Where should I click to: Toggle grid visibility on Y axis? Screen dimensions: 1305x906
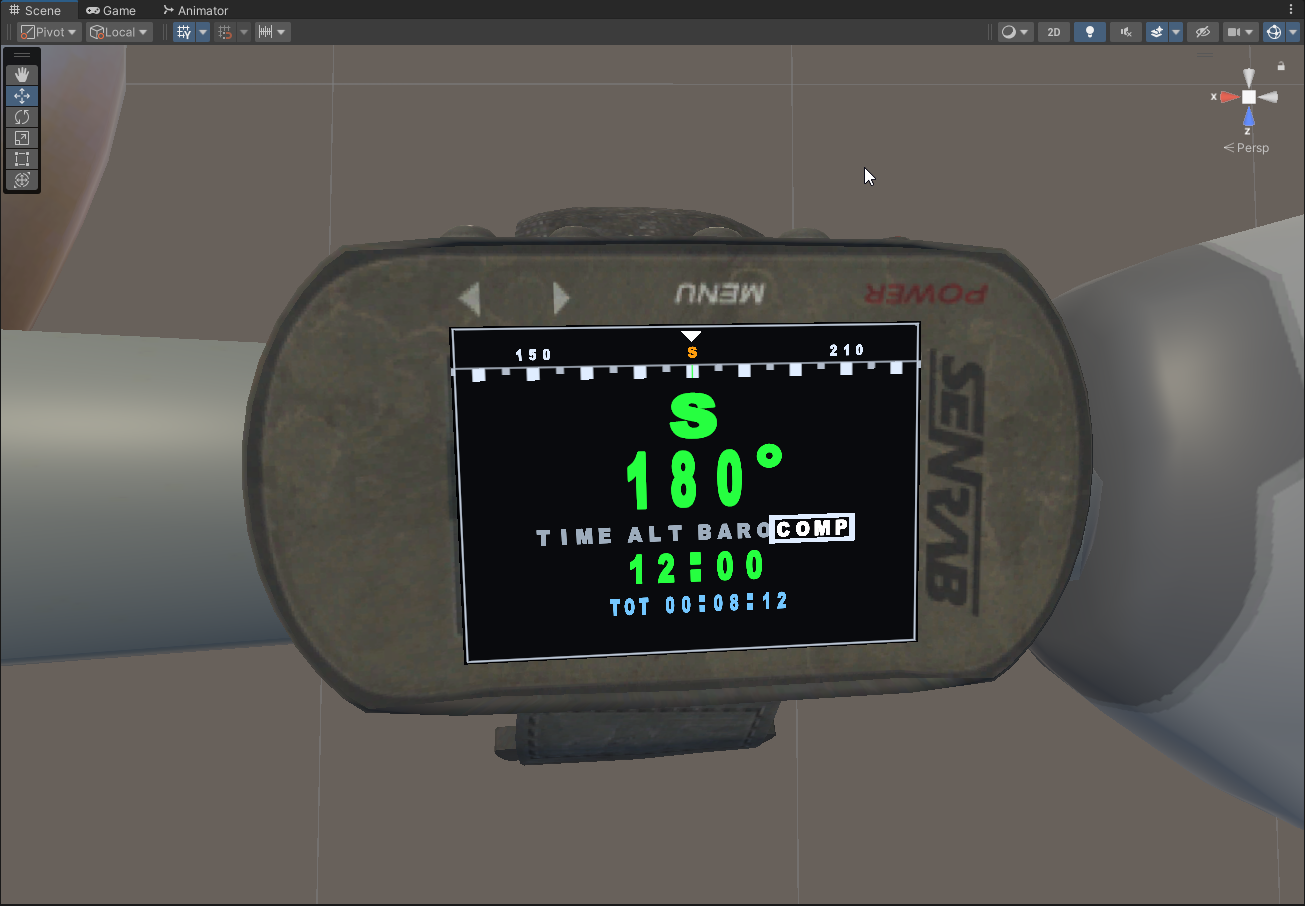tap(184, 32)
